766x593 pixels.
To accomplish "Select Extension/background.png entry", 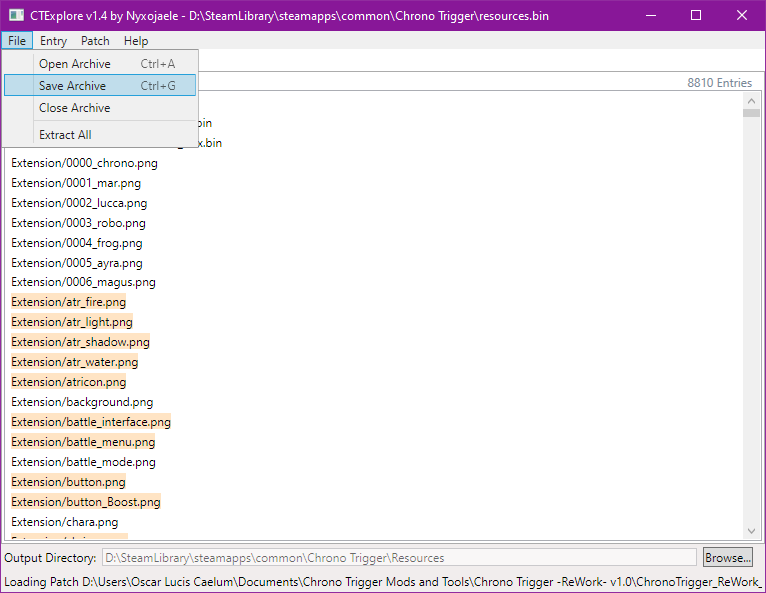I will click(x=82, y=402).
